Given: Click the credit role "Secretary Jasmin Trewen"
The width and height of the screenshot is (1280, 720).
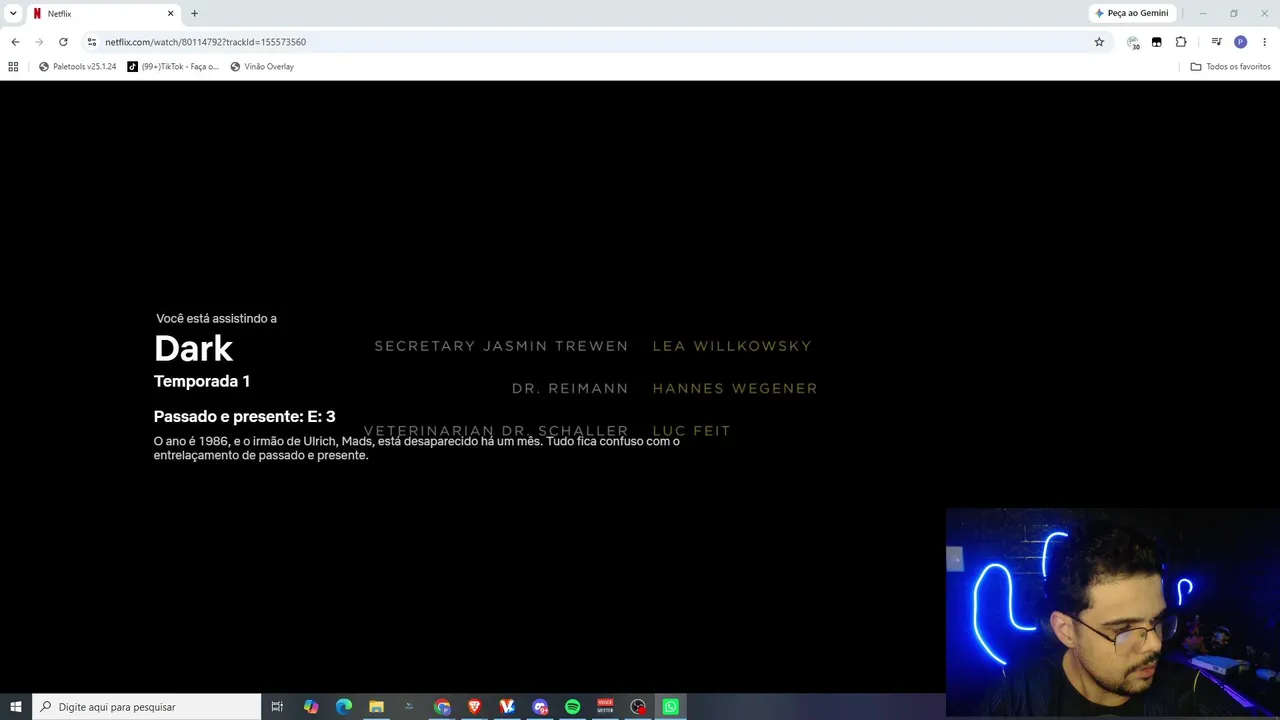Looking at the screenshot, I should pyautogui.click(x=501, y=346).
